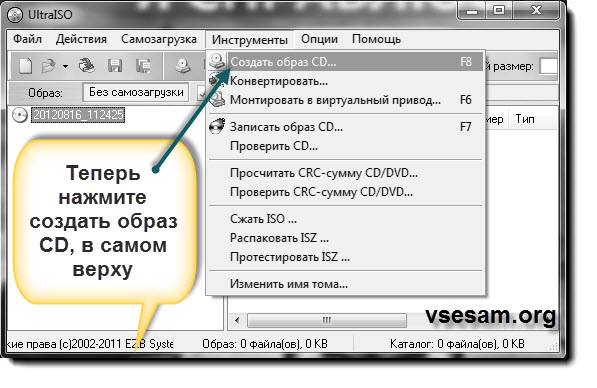This screenshot has height=388, width=597.
Task: Click the Make CD image toolbar icon
Action: click(183, 65)
